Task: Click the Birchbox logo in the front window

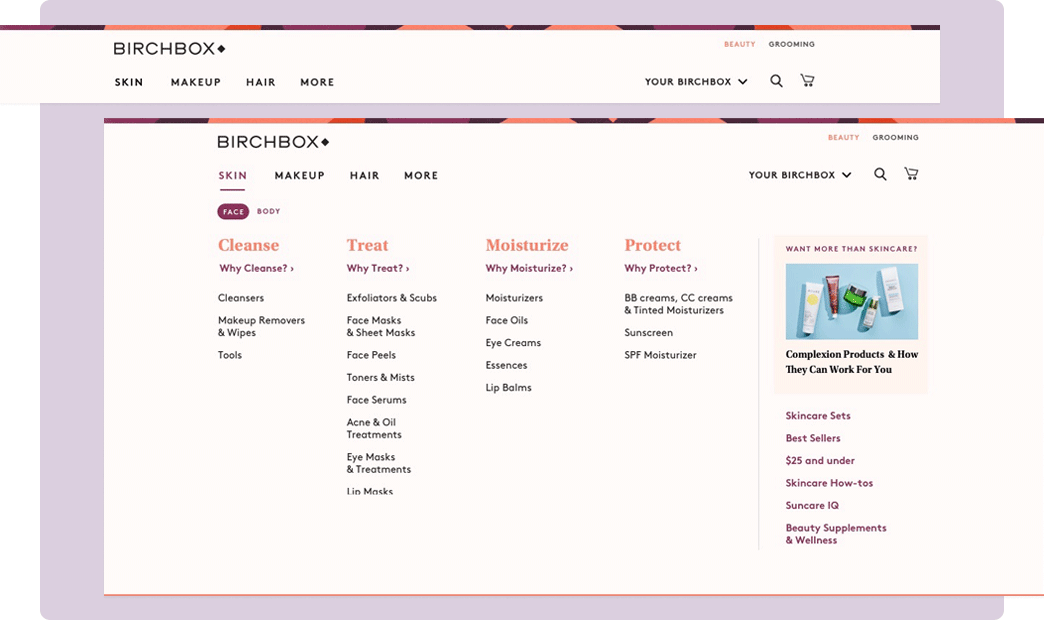Action: 273,142
